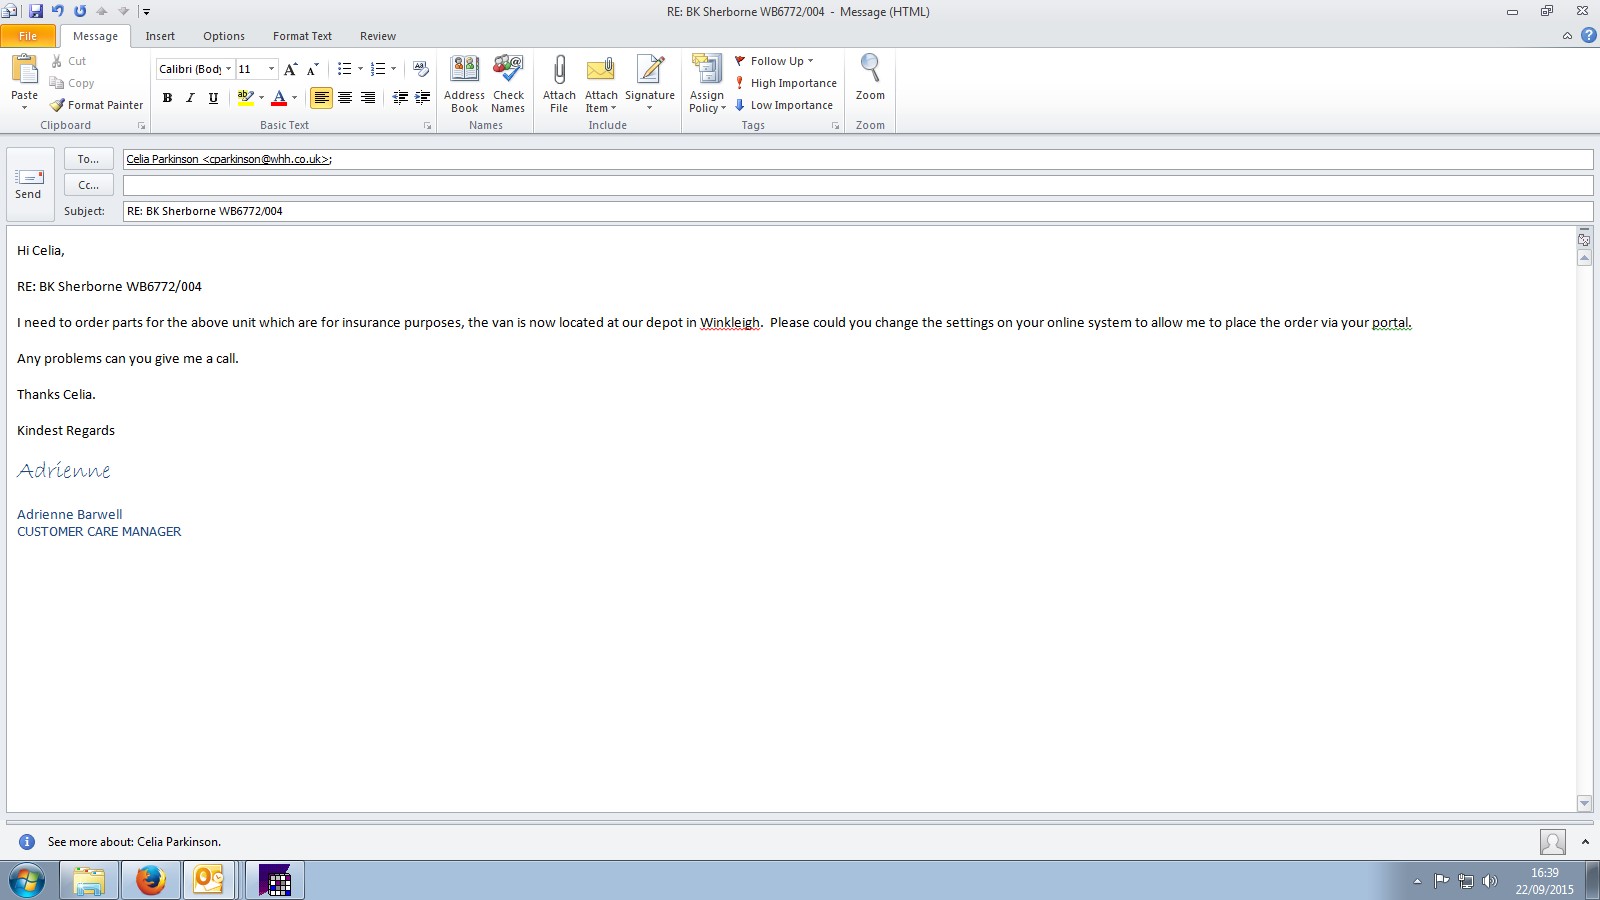
Task: Grow the font size
Action: click(290, 69)
